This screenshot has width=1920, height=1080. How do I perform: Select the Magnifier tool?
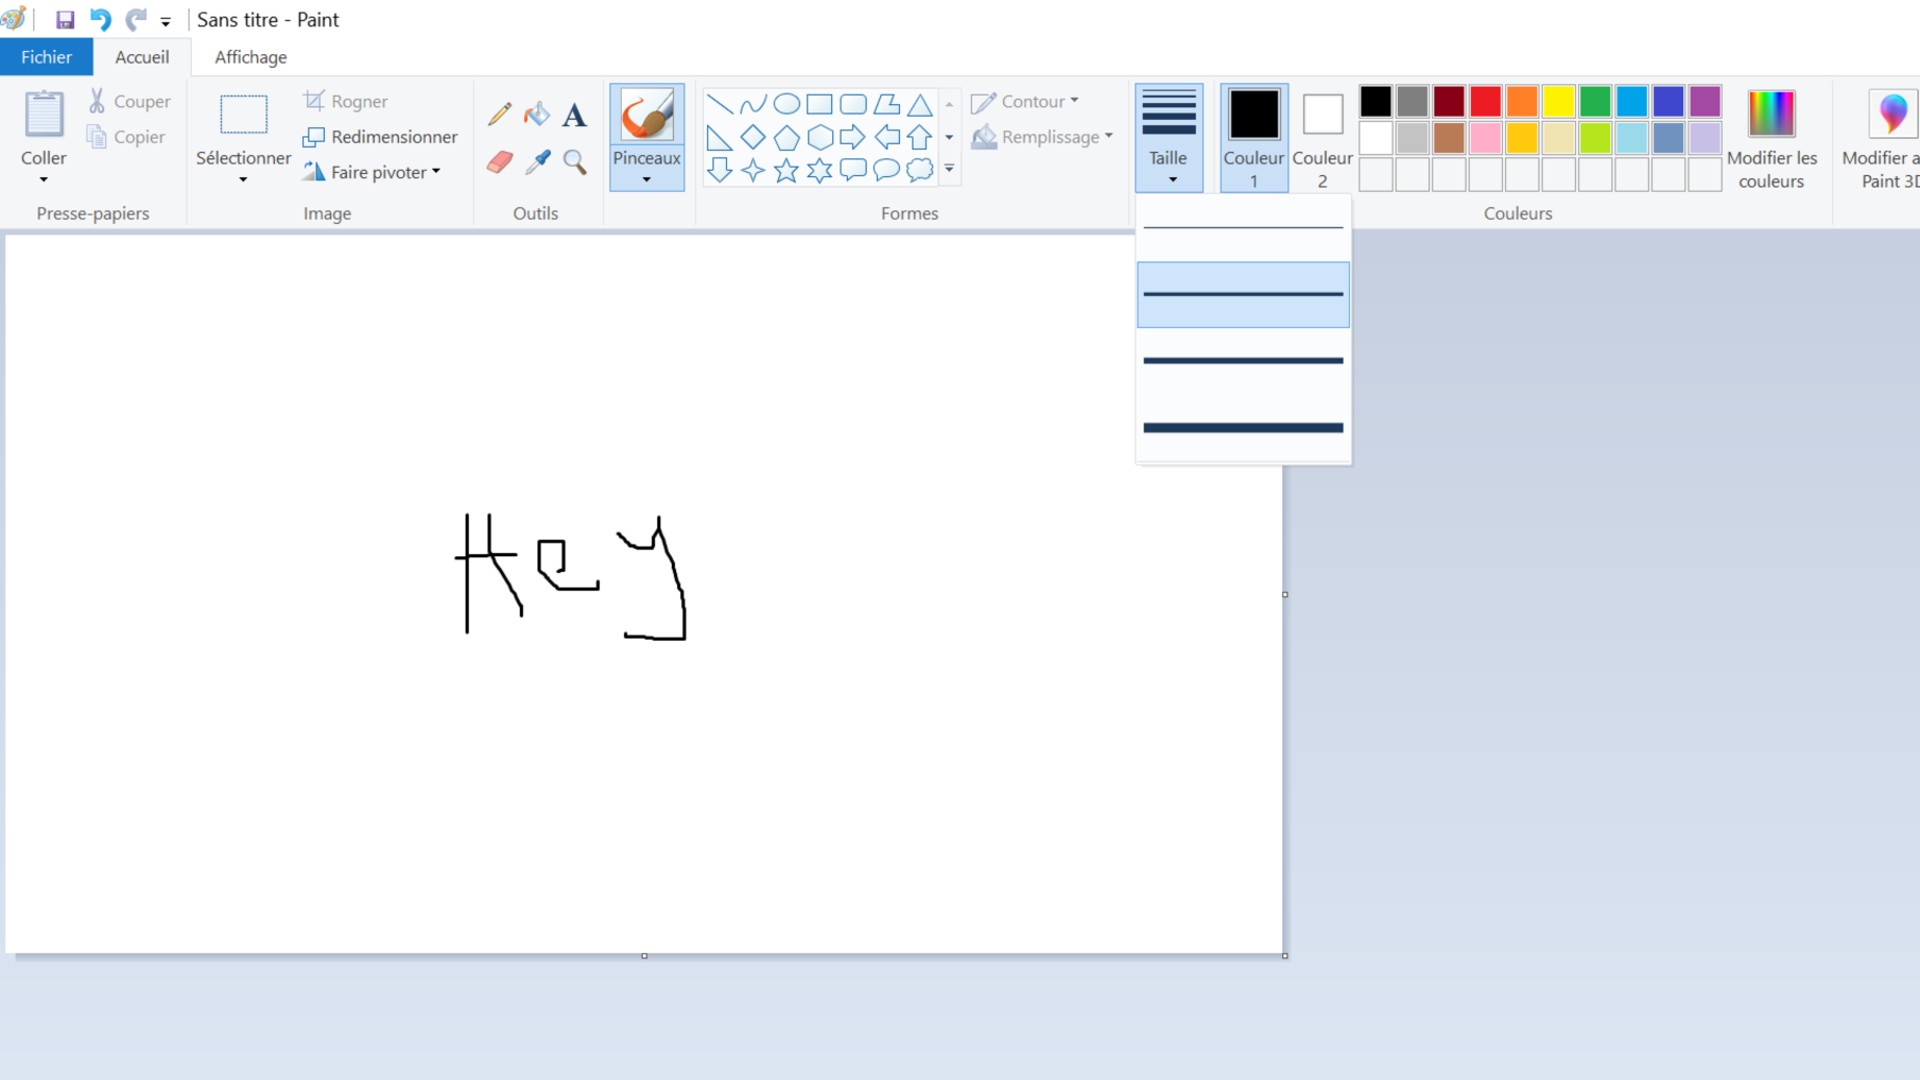574,162
